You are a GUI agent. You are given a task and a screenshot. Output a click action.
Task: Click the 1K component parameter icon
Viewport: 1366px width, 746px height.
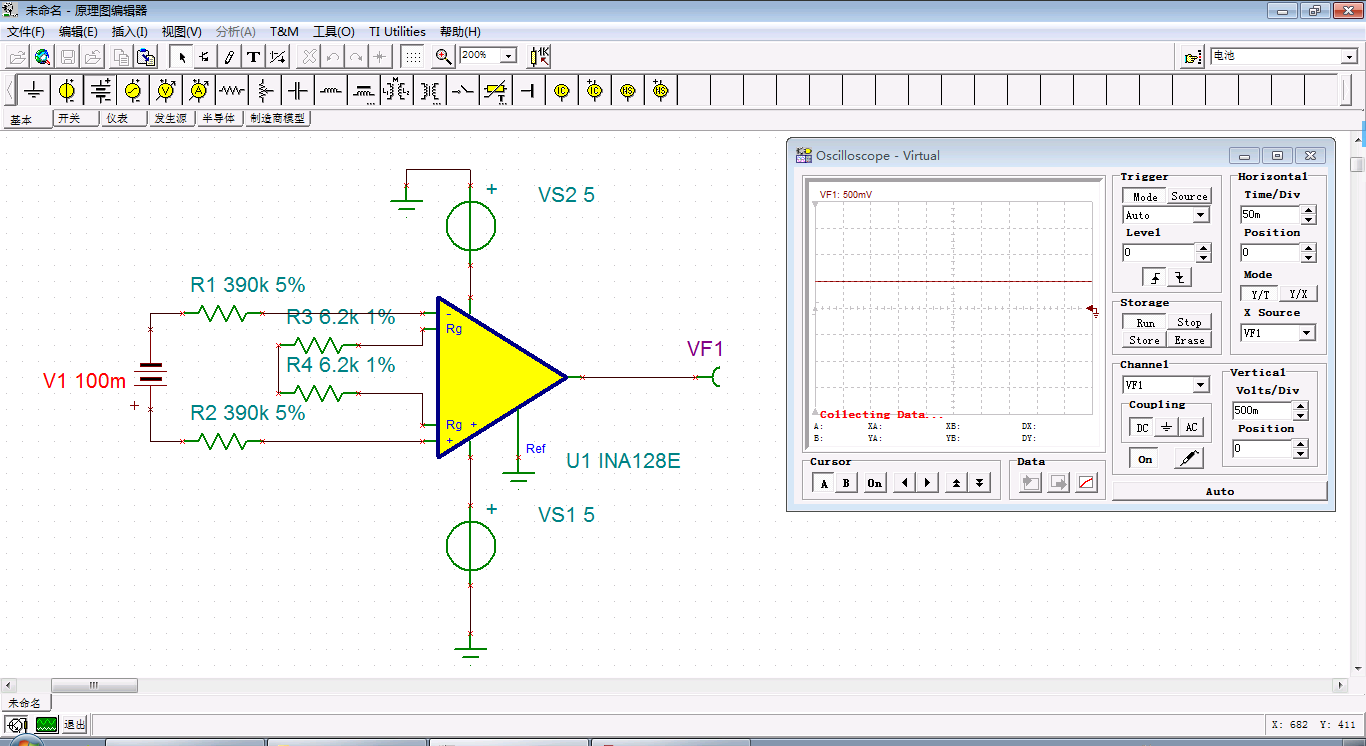[539, 56]
